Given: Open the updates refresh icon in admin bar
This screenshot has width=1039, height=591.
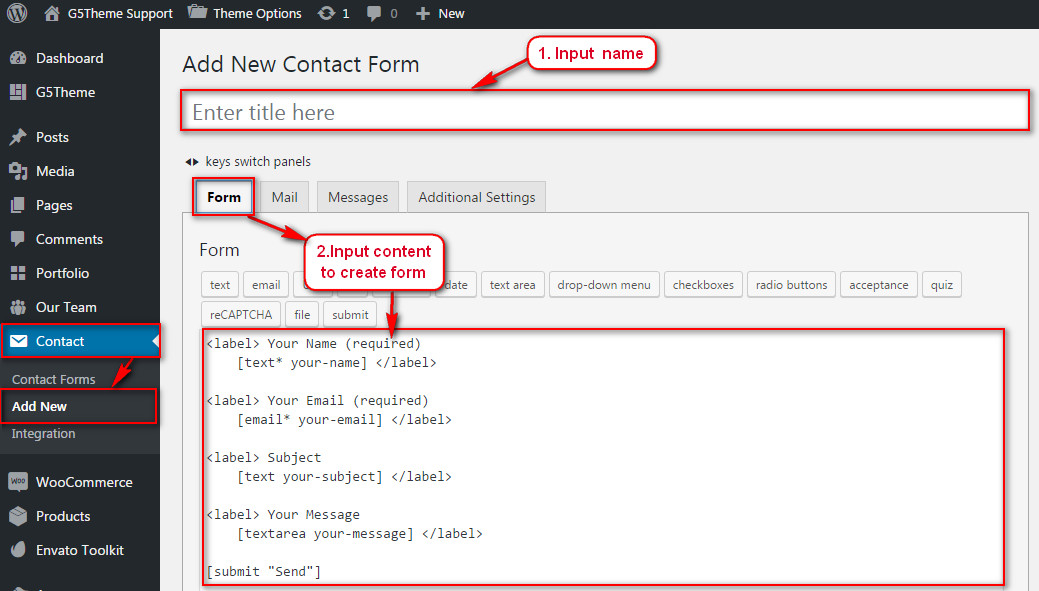Looking at the screenshot, I should [x=326, y=13].
